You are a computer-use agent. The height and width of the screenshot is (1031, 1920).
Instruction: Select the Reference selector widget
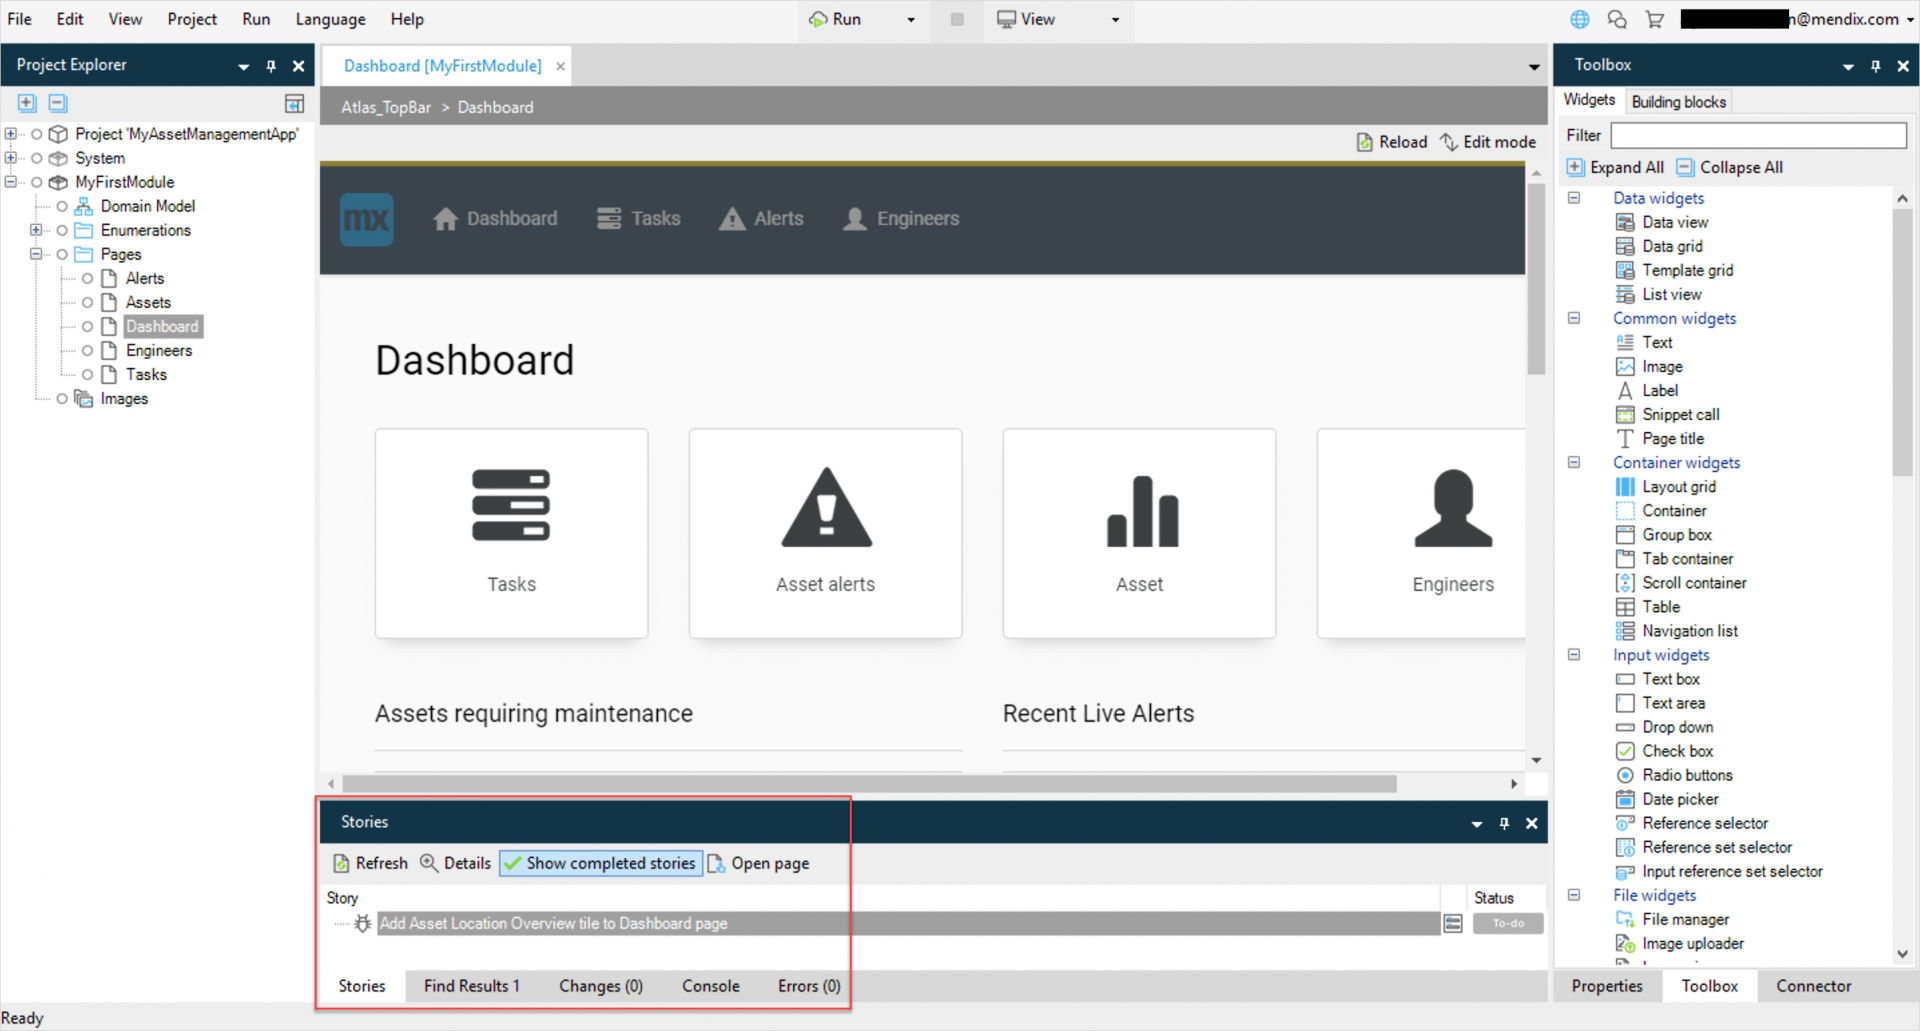click(x=1704, y=823)
